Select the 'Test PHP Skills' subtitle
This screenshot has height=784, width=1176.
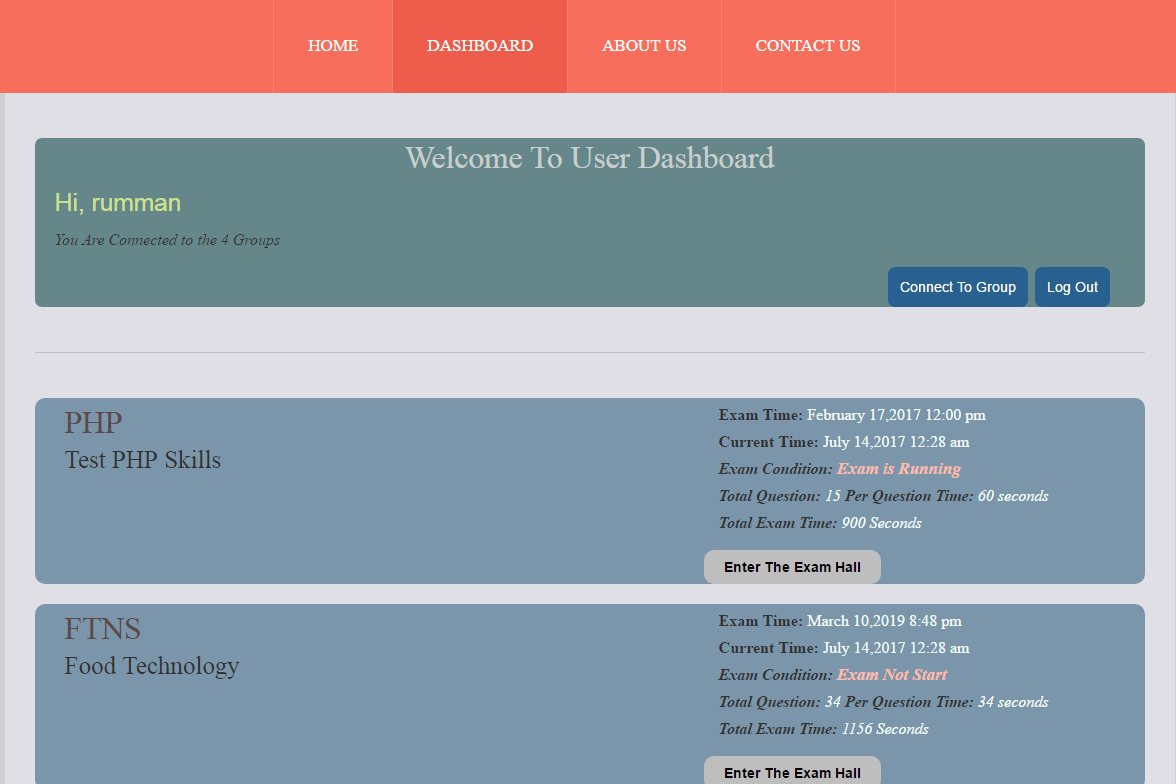click(x=143, y=460)
